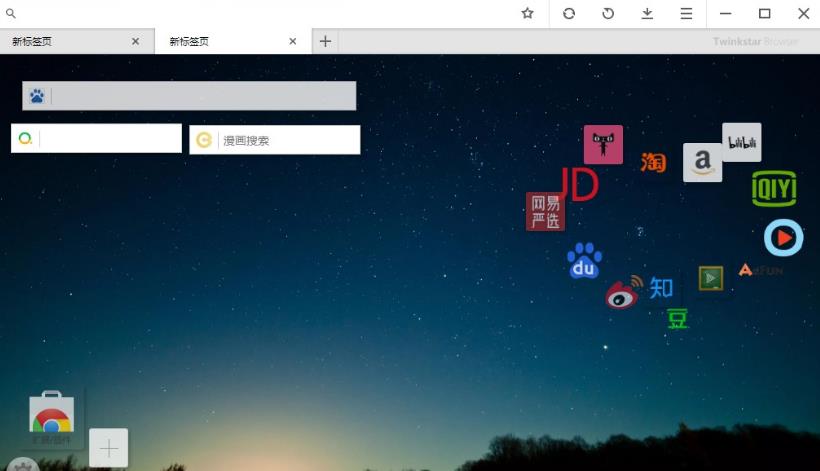The height and width of the screenshot is (471, 820).
Task: Select the second 新标签页 tab
Action: pyautogui.click(x=233, y=41)
